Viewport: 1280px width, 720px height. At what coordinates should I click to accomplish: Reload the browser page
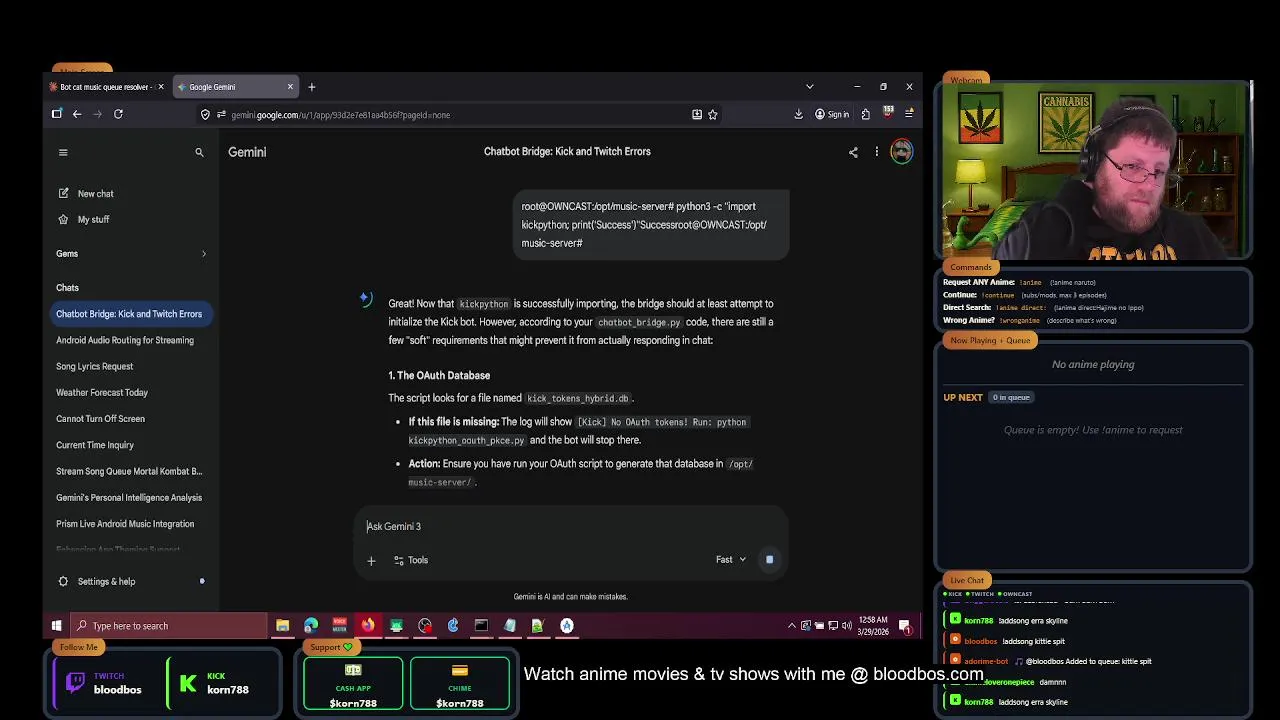[x=118, y=114]
